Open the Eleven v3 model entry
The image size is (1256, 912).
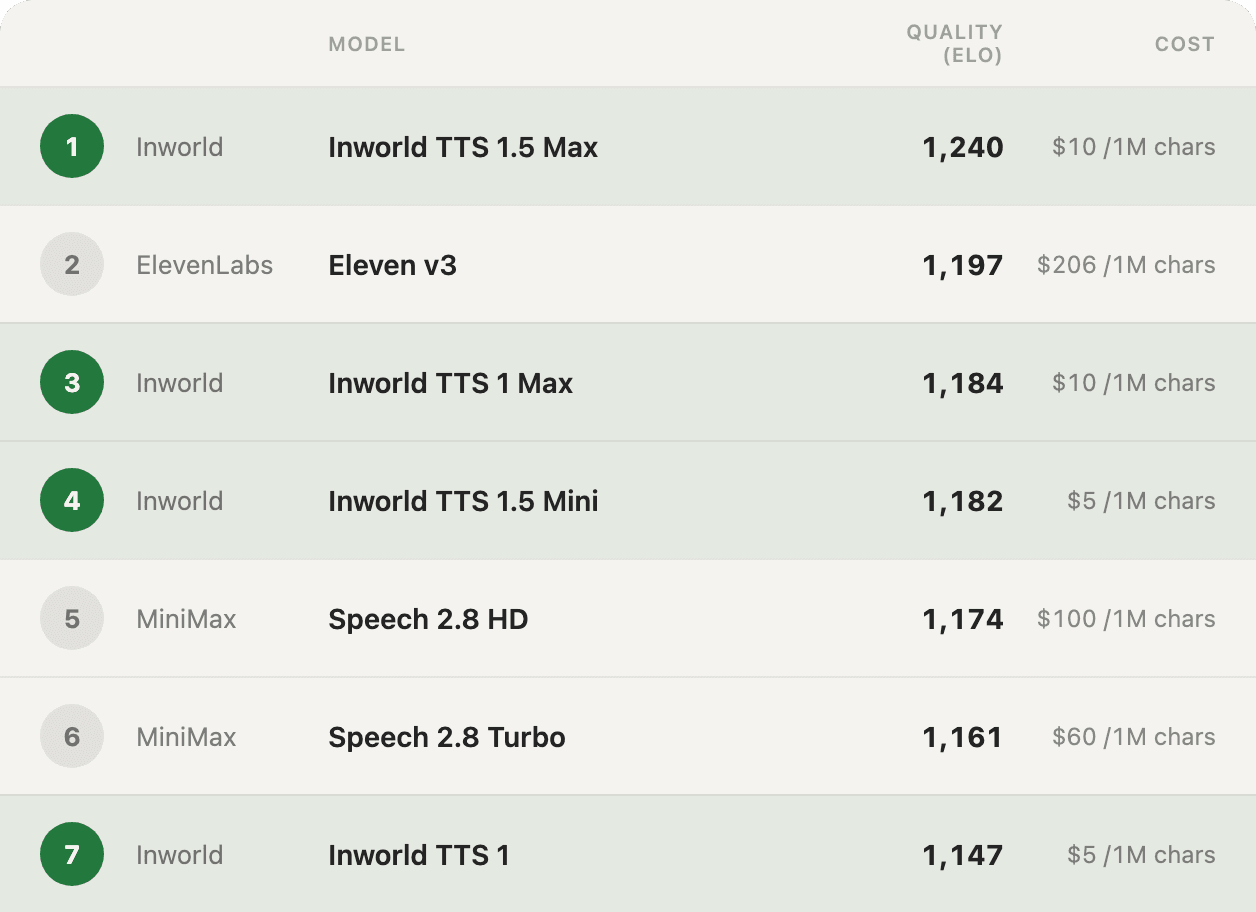[392, 265]
